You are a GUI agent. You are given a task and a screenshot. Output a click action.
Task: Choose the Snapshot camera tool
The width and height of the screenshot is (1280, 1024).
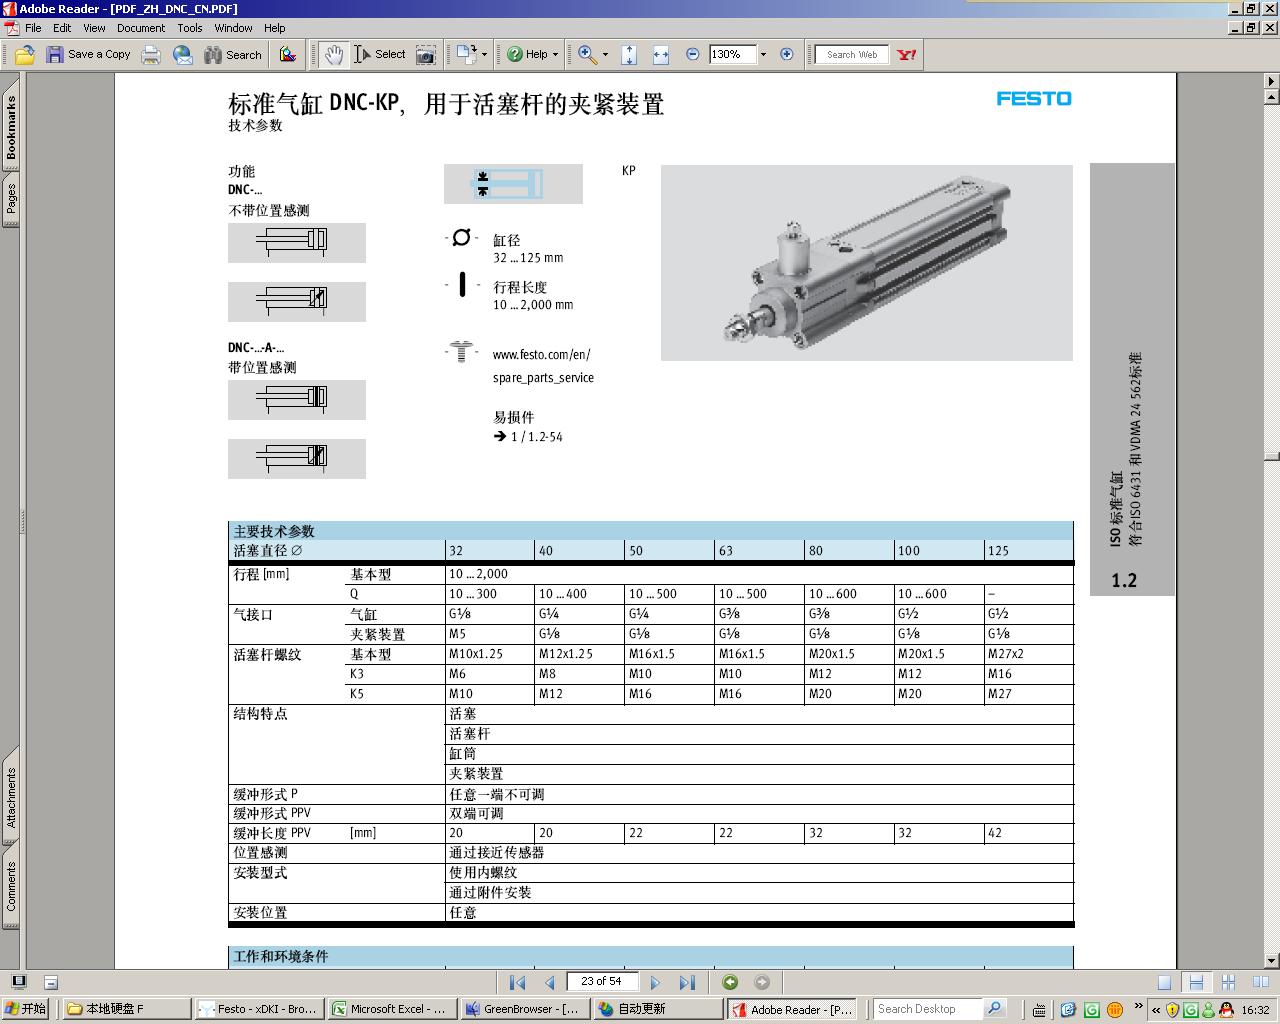coord(426,55)
